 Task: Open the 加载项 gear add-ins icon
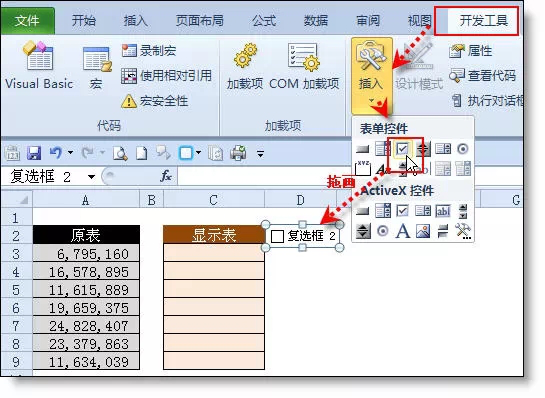(245, 56)
